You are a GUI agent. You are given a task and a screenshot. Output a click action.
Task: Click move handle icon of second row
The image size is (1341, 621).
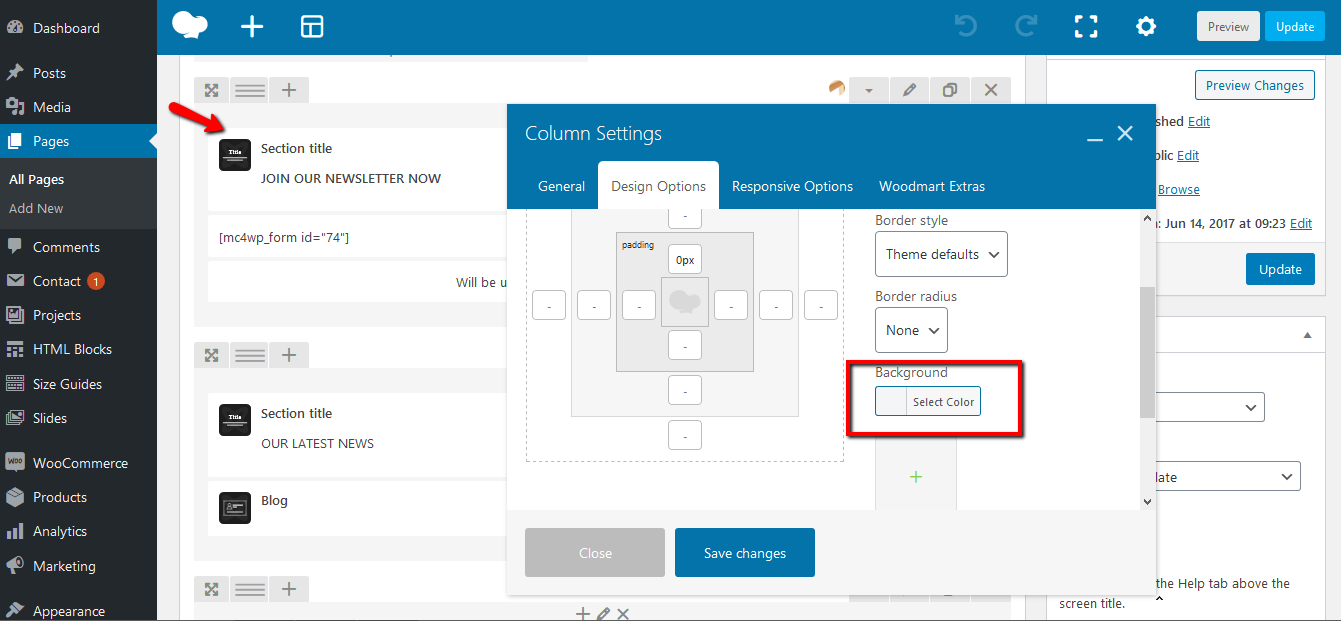point(212,355)
